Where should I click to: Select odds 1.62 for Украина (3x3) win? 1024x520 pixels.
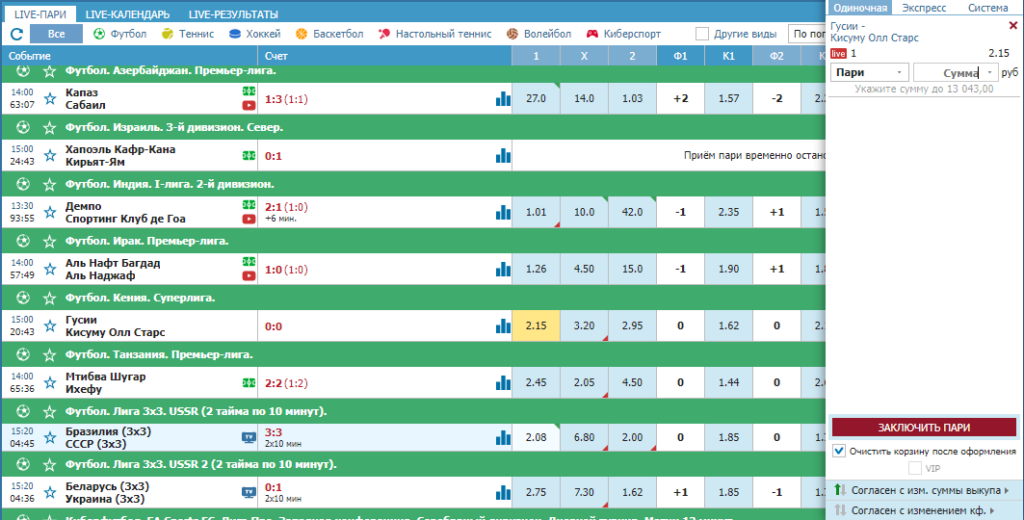[x=632, y=493]
